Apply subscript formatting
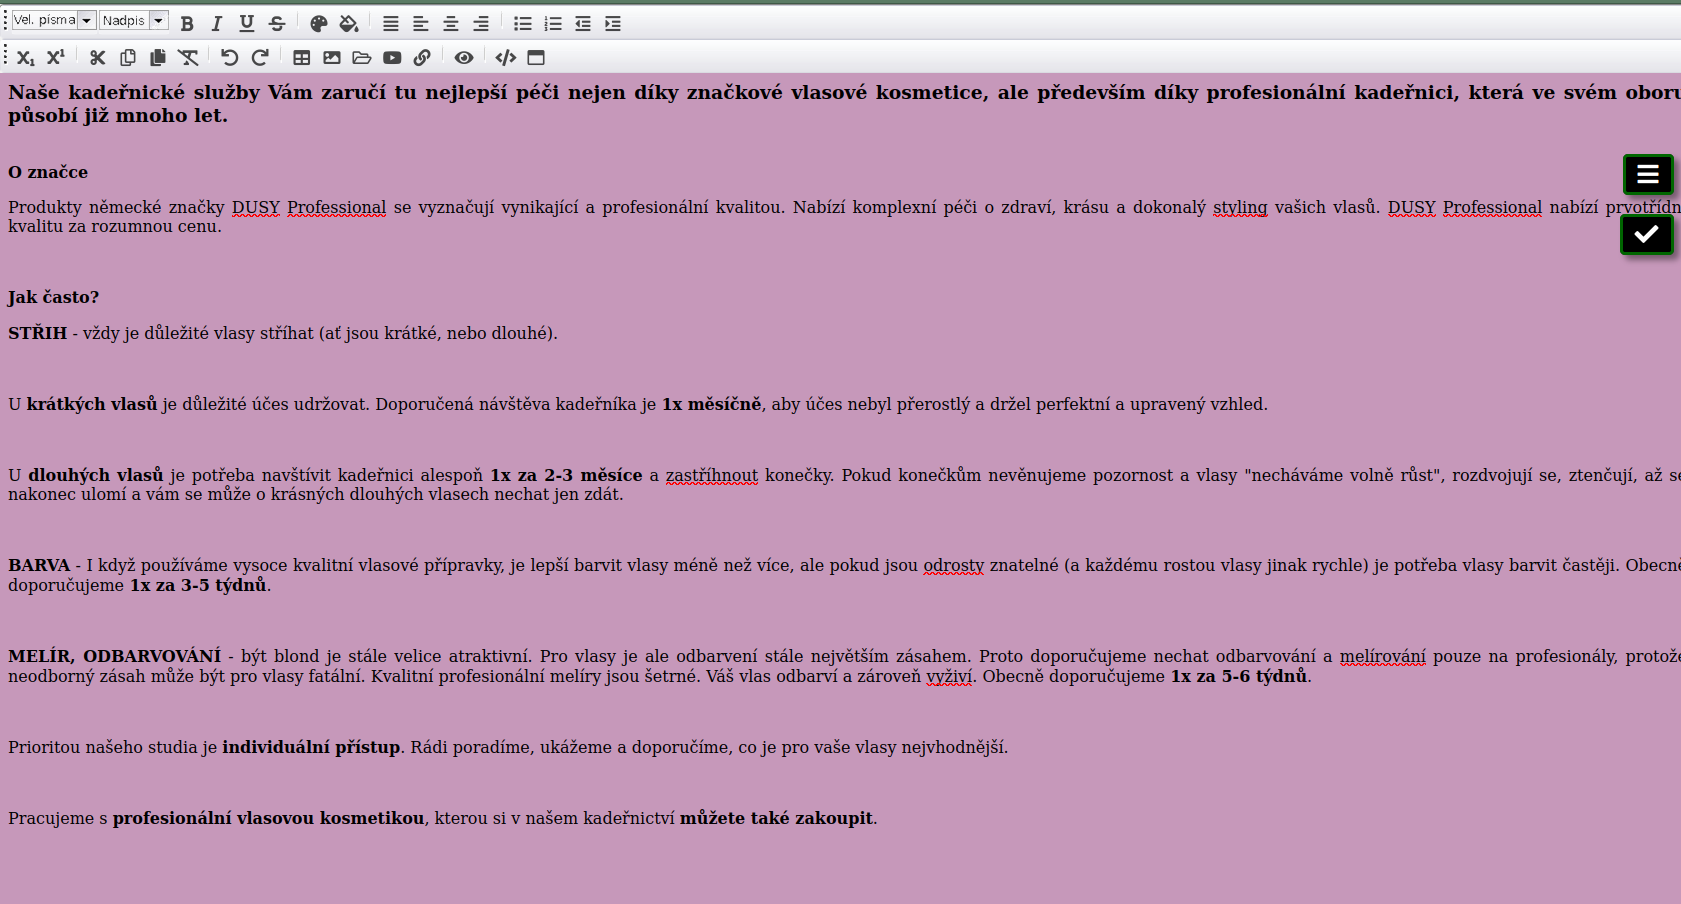 tap(26, 58)
